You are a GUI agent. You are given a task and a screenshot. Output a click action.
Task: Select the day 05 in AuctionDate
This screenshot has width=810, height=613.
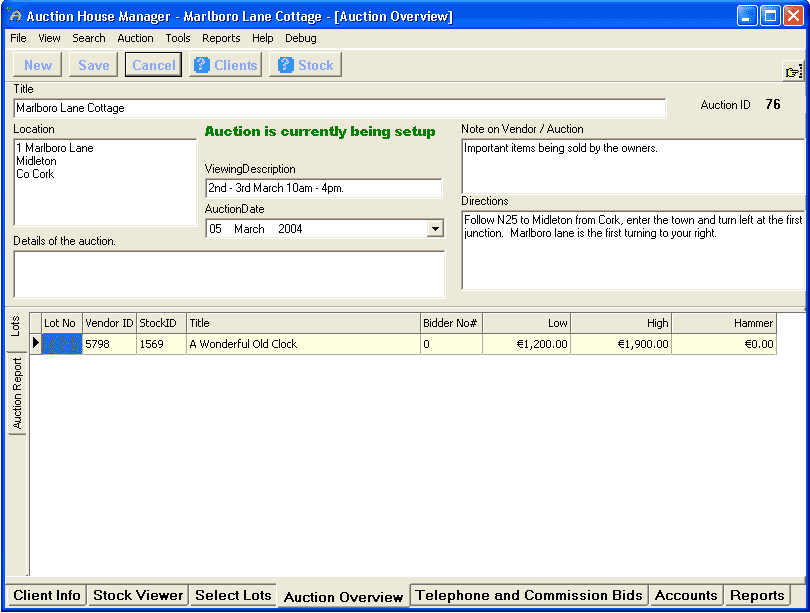coord(215,229)
